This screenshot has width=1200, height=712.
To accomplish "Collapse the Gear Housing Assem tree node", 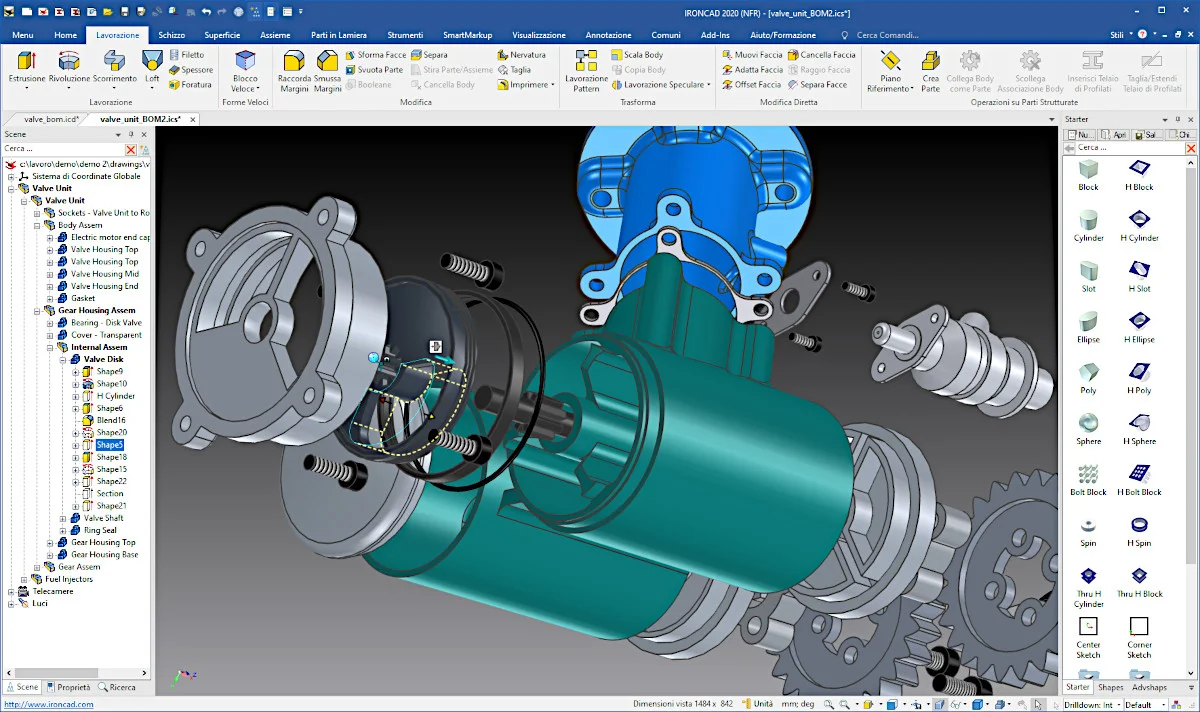I will click(37, 311).
